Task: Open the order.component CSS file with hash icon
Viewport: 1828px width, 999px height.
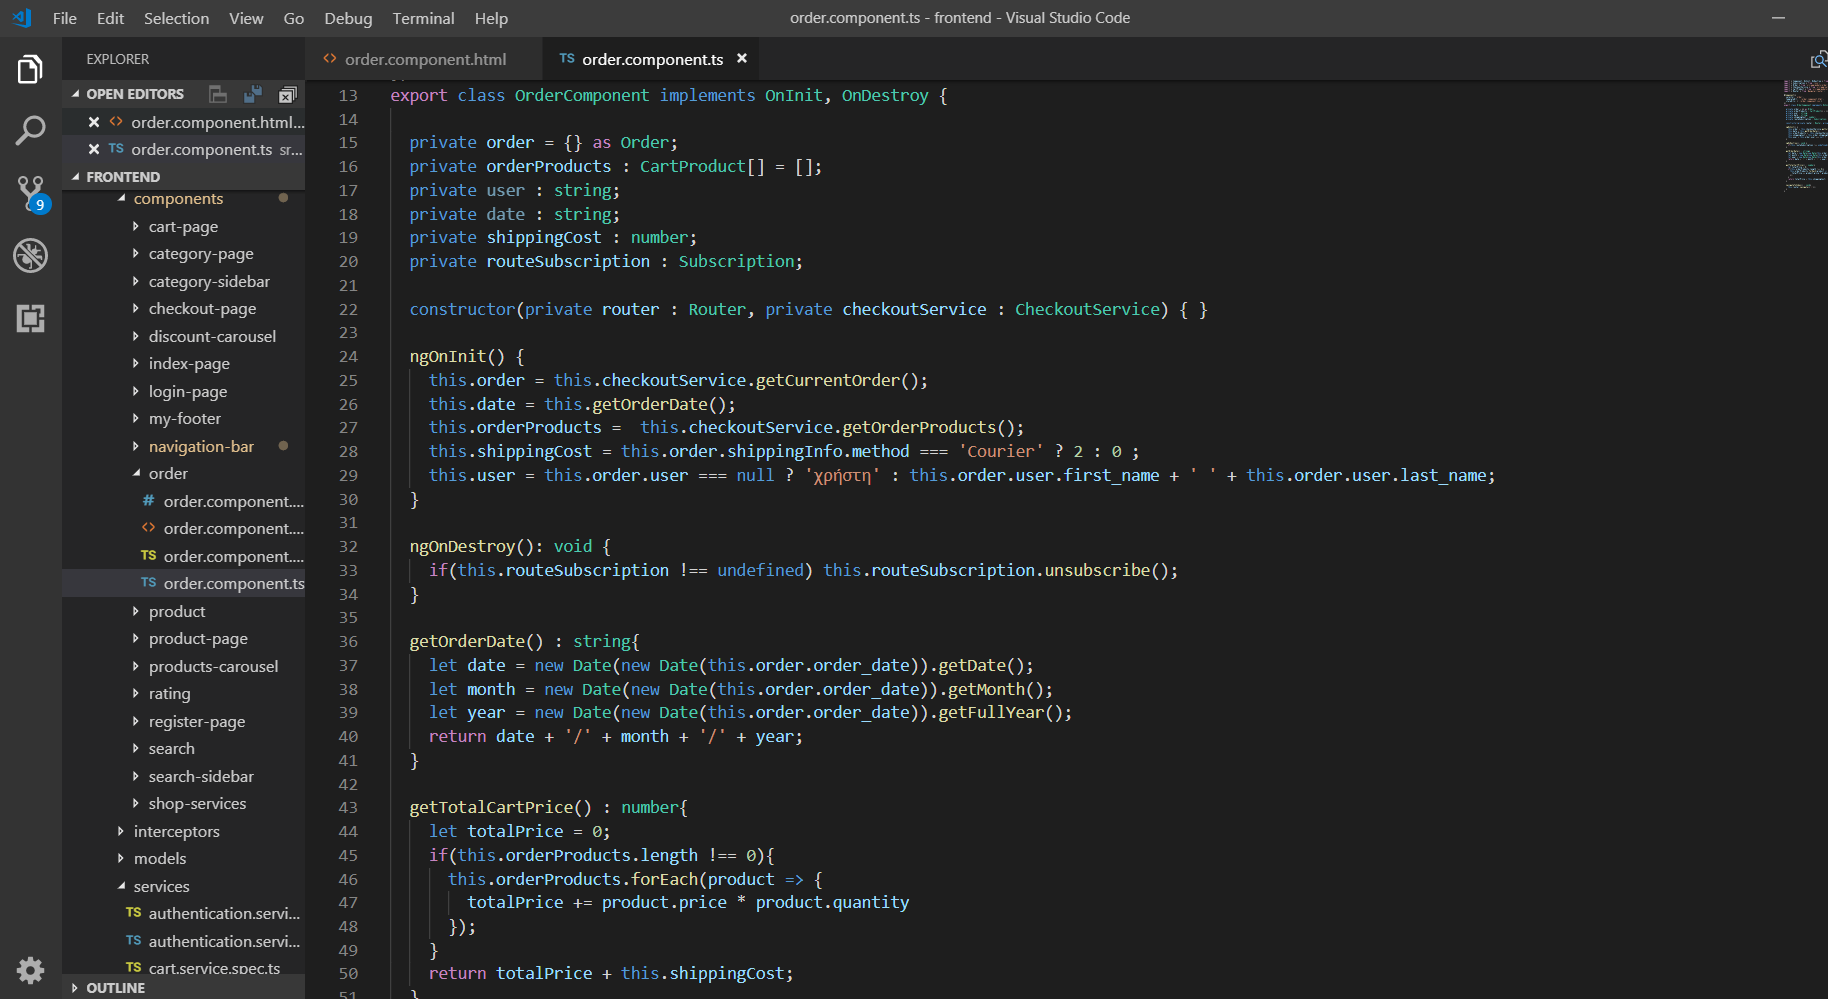Action: pyautogui.click(x=183, y=502)
